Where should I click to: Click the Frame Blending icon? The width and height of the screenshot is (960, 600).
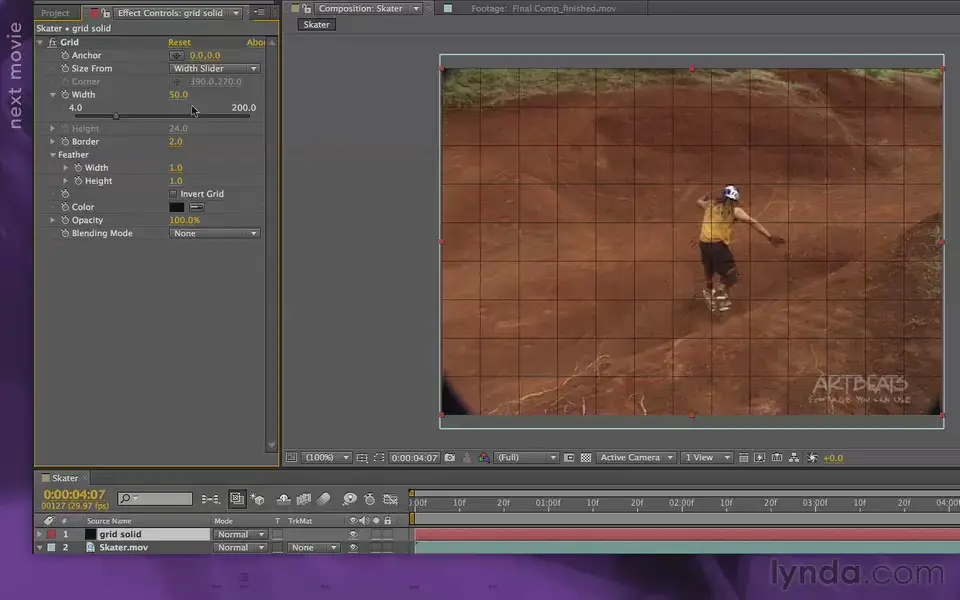[x=305, y=499]
